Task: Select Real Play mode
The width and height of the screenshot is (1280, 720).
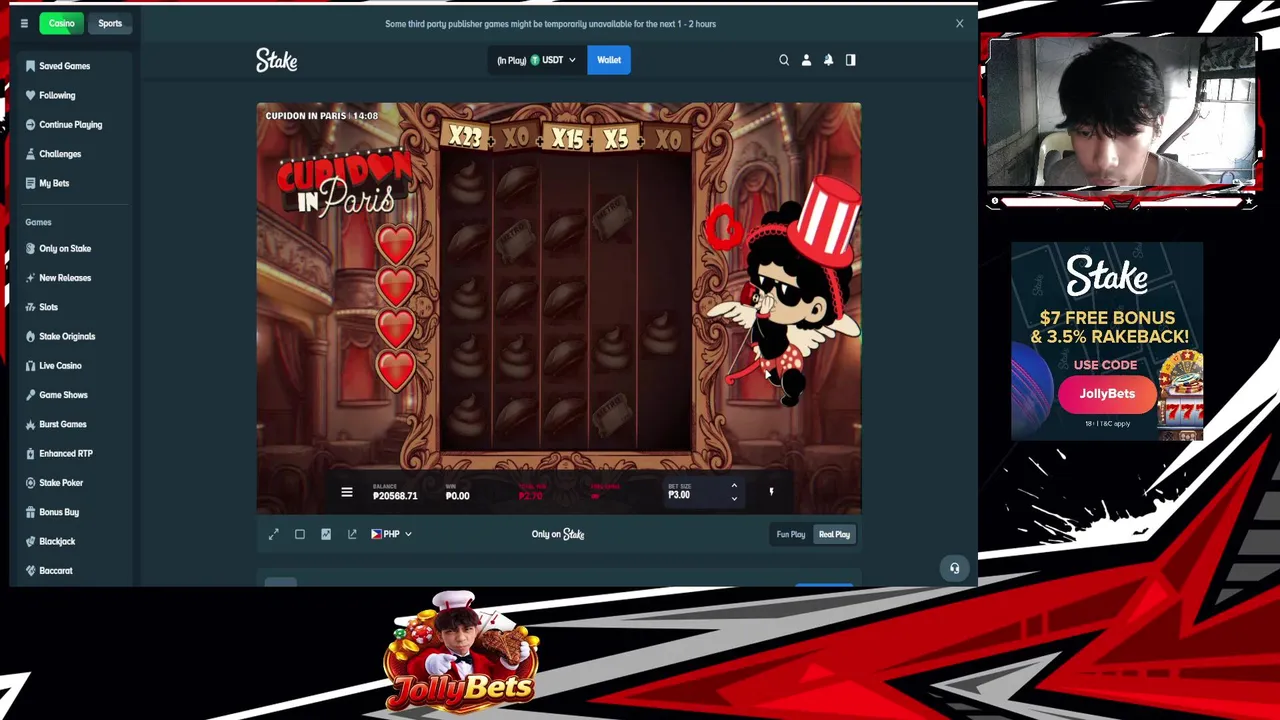Action: [x=834, y=534]
